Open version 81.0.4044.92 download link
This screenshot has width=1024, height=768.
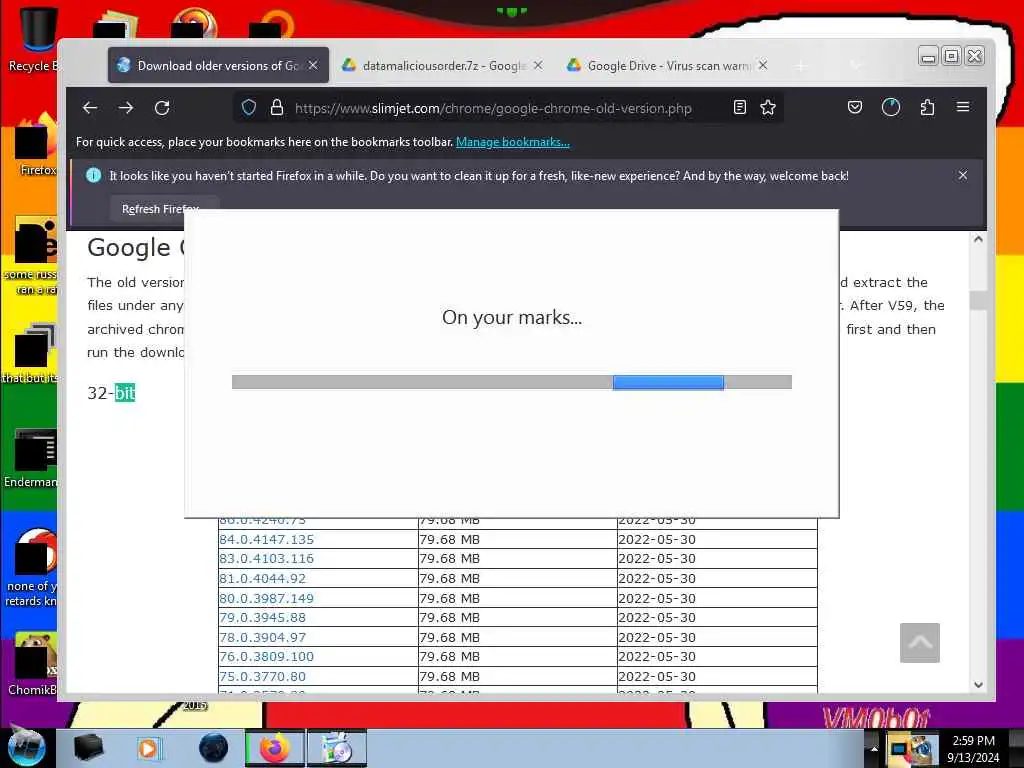click(x=263, y=579)
